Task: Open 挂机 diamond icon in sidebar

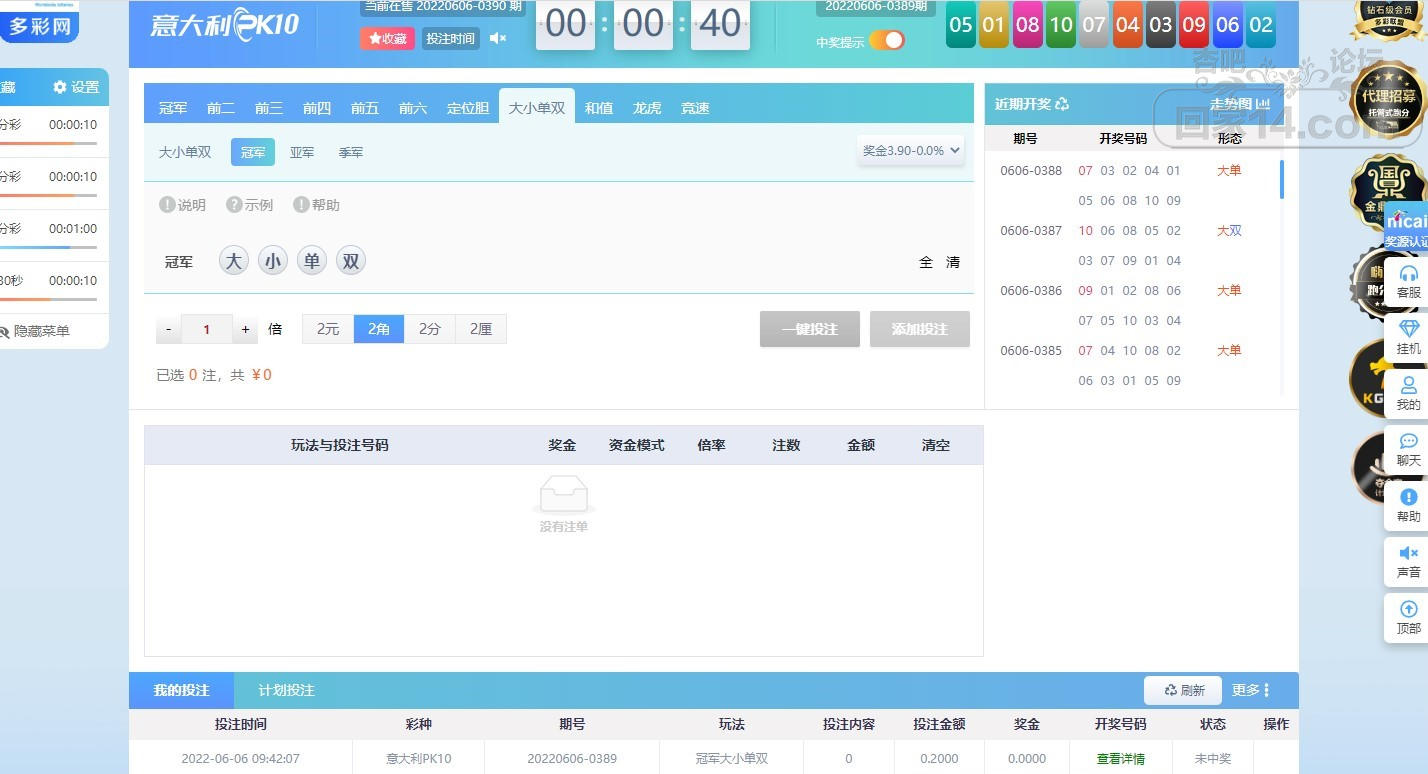Action: (x=1409, y=329)
